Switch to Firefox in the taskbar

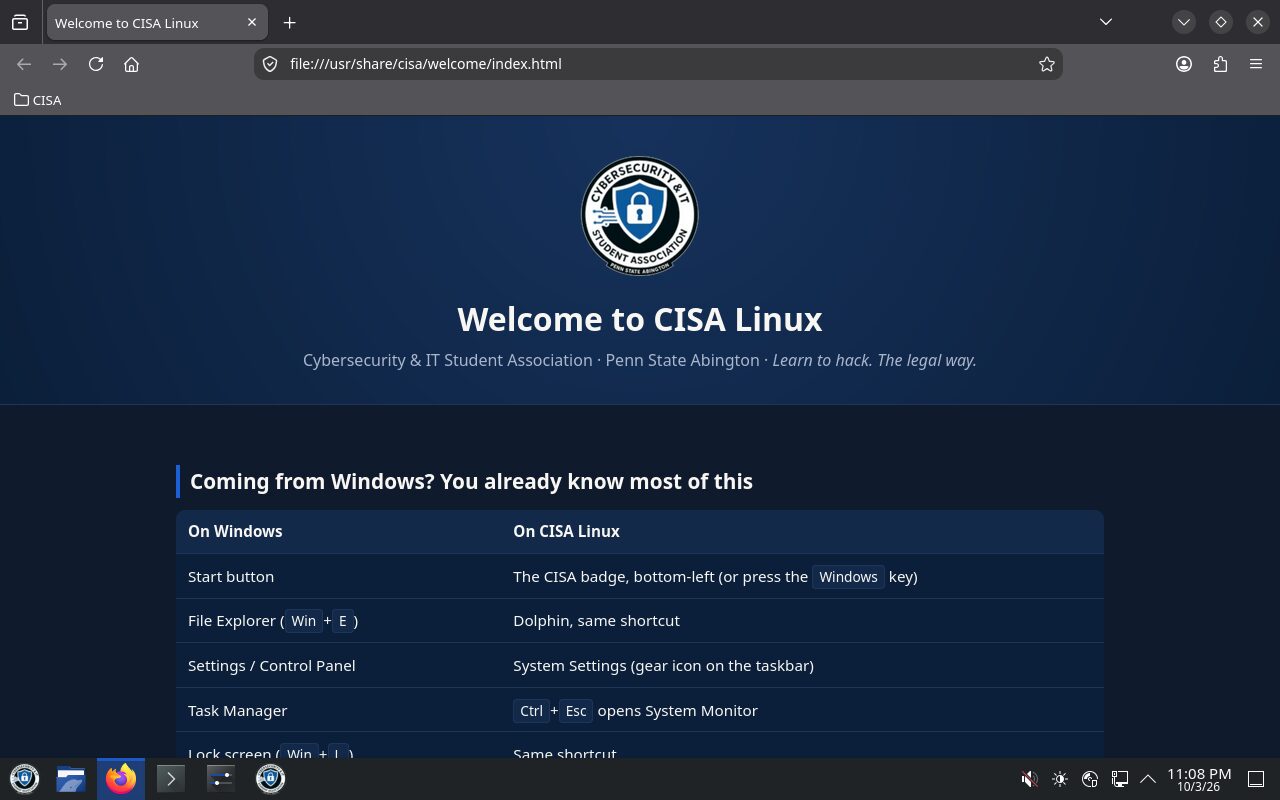(121, 778)
